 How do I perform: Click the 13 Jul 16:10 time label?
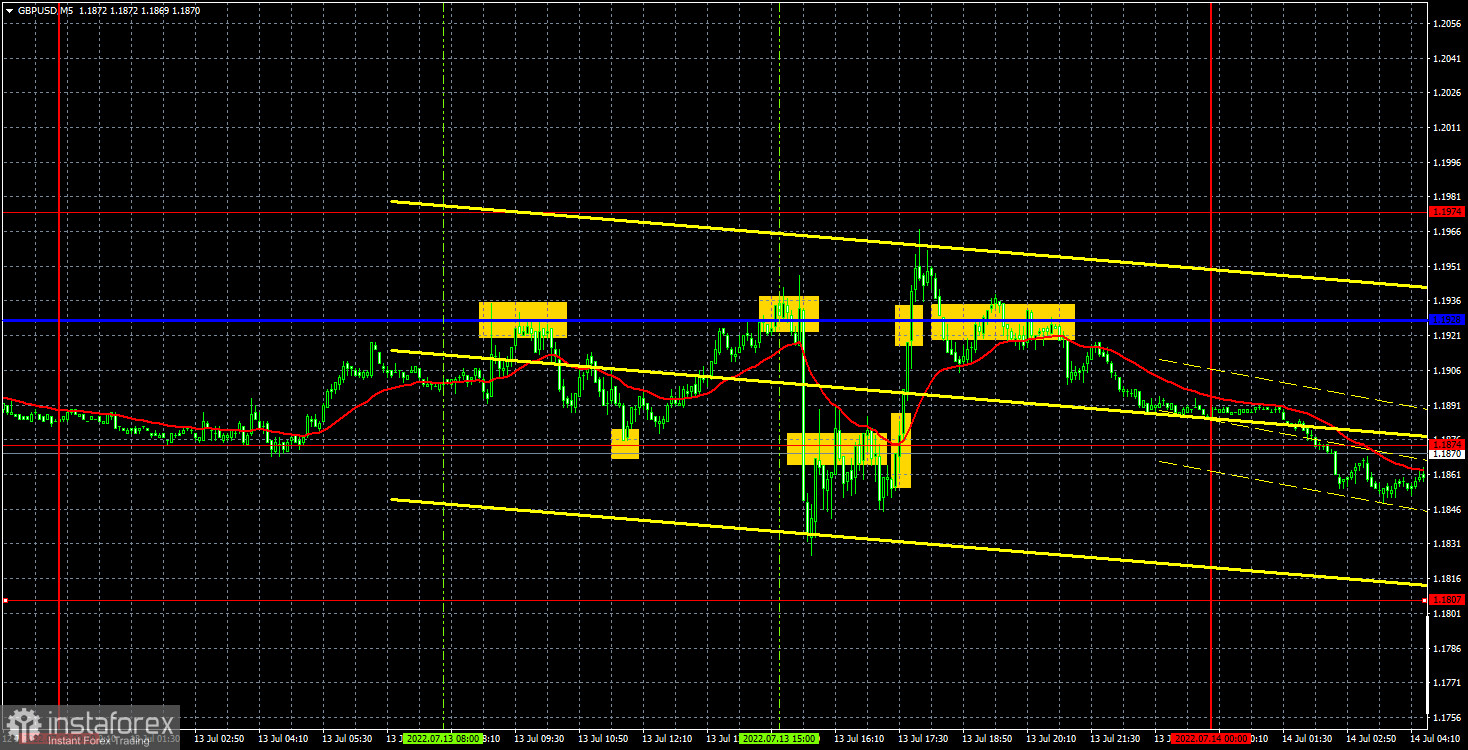point(859,739)
